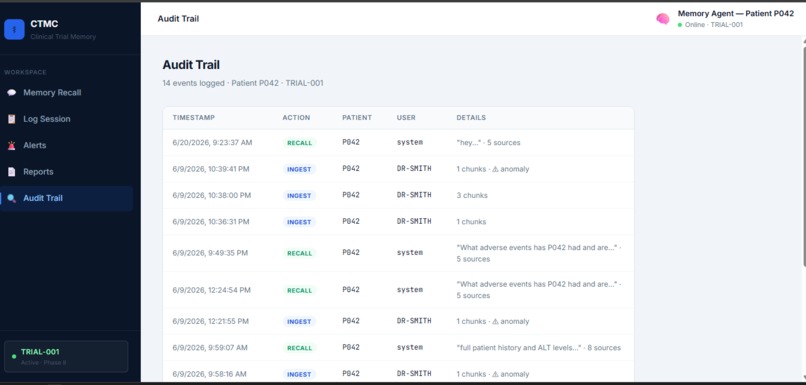Click the CTMC blue logo icon
Viewport: 806px width, 385px height.
tap(14, 29)
